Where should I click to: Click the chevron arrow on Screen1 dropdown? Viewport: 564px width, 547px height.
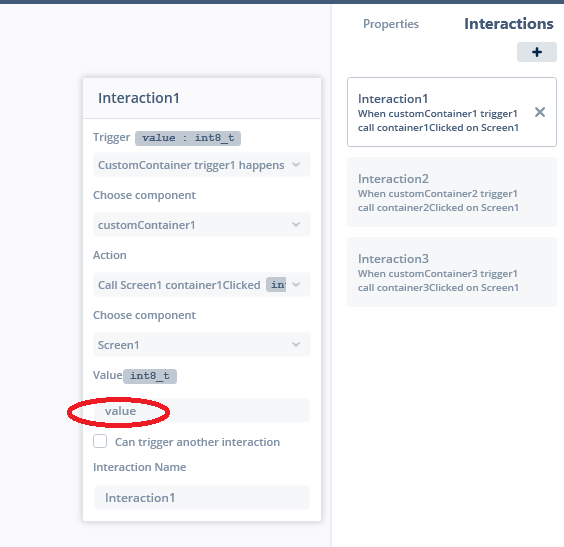pos(296,345)
